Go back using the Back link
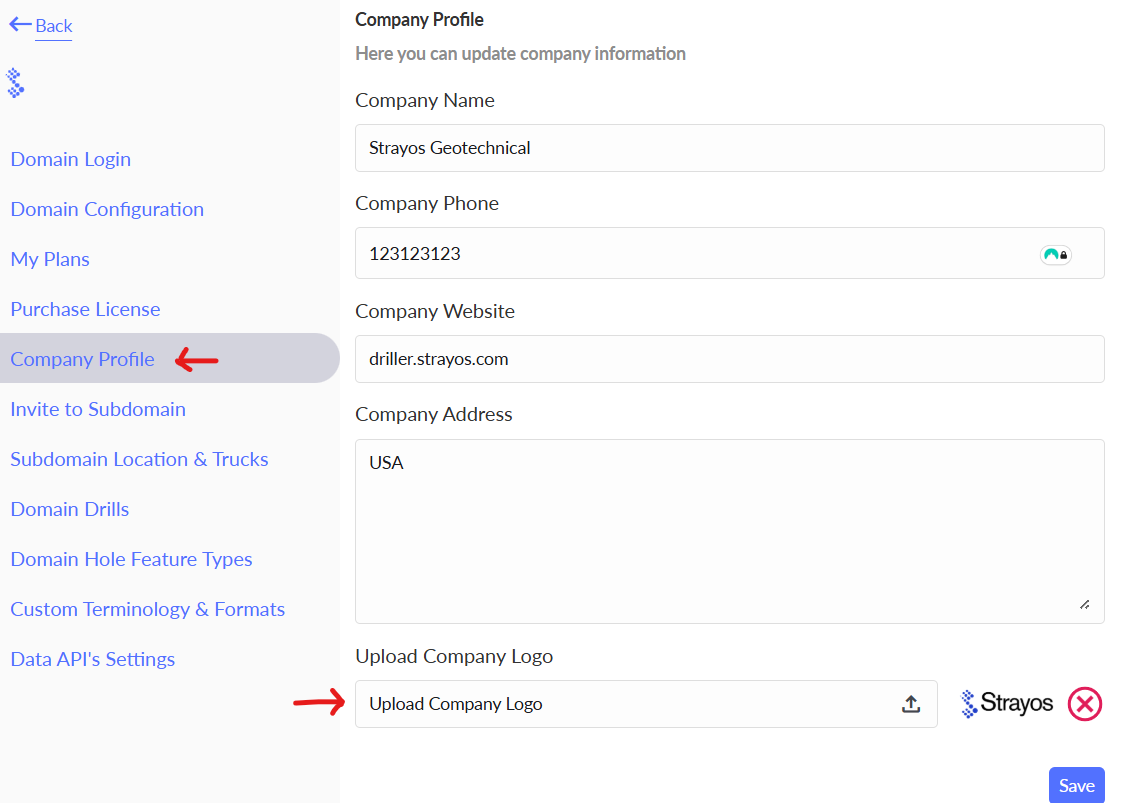 click(x=41, y=25)
